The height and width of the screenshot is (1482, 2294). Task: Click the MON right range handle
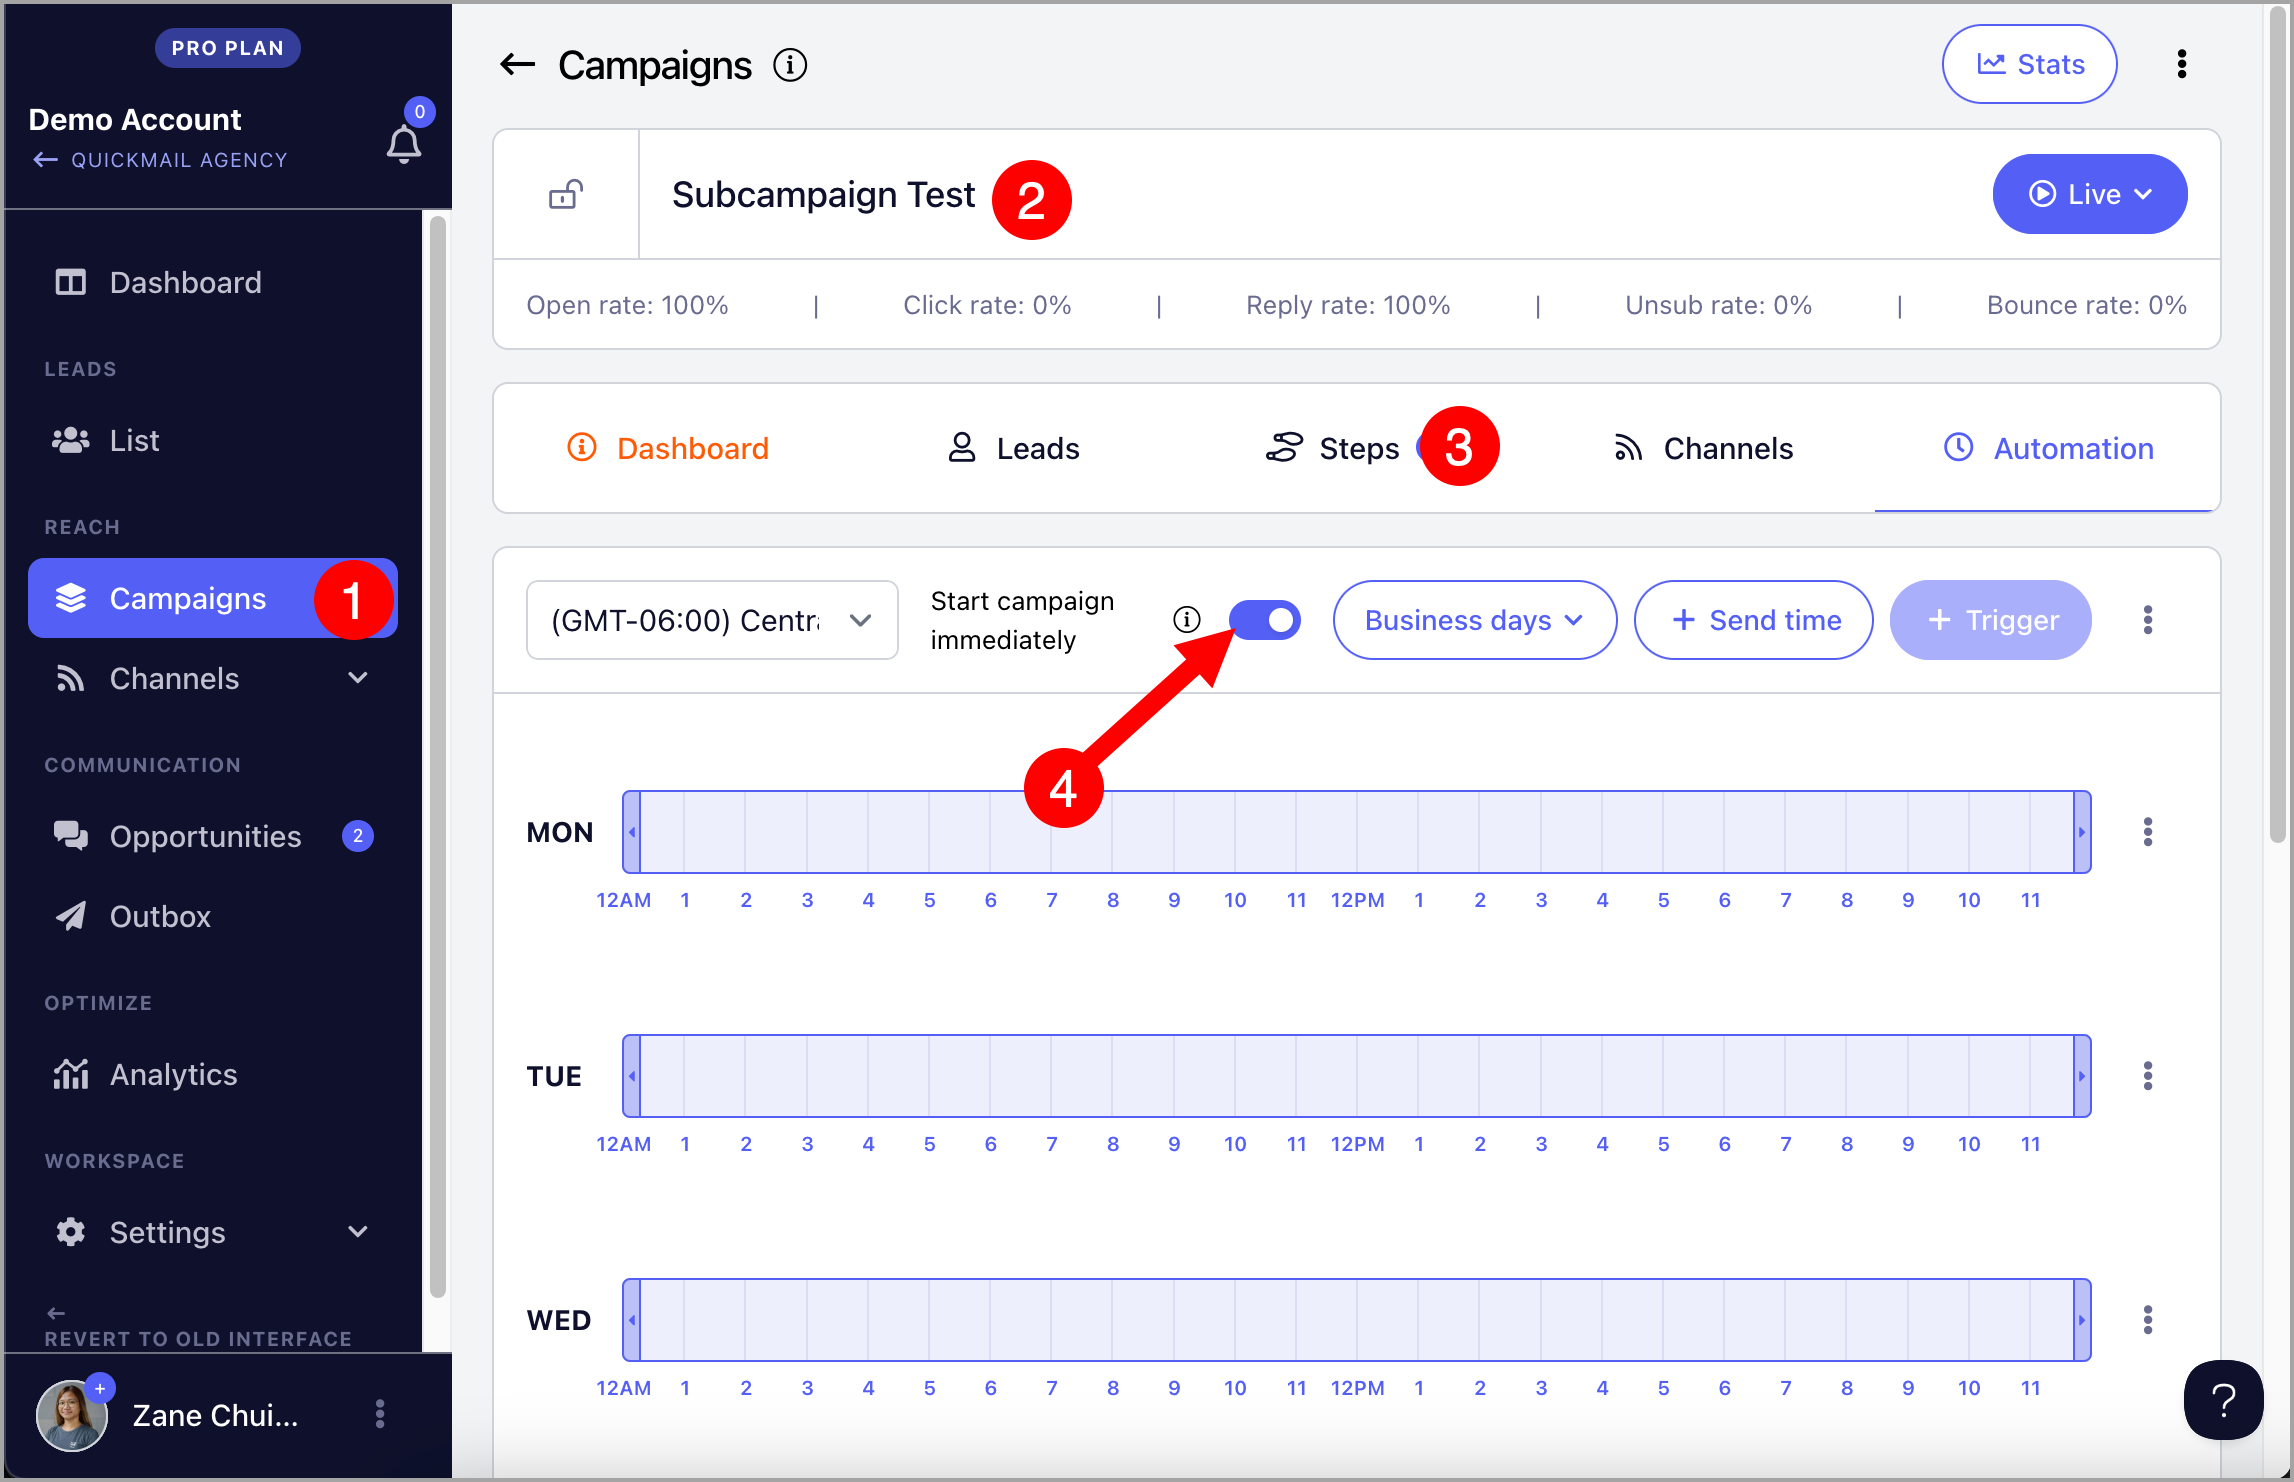2082,832
